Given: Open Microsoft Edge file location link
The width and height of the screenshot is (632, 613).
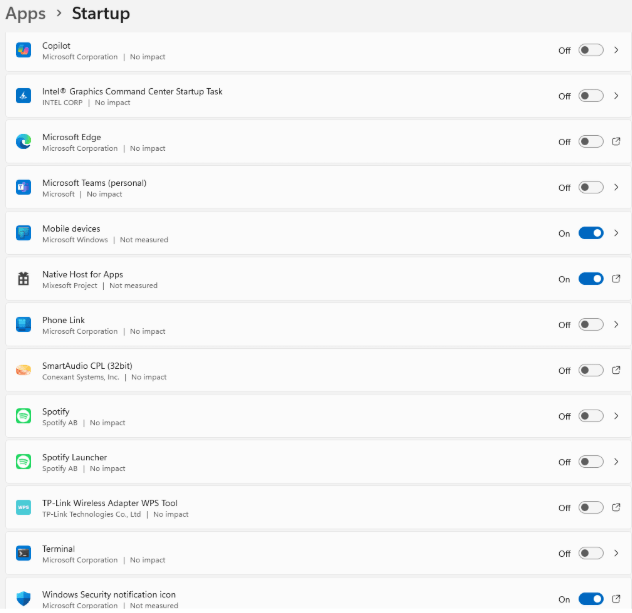Looking at the screenshot, I should (616, 142).
